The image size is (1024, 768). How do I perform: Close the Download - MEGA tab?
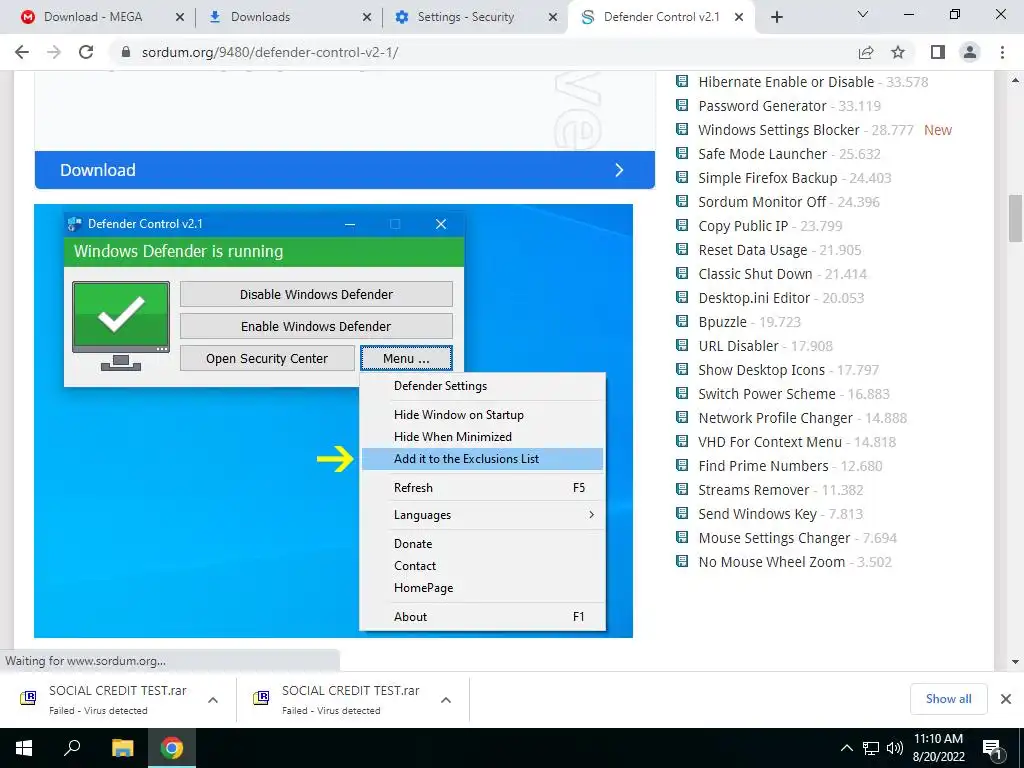point(180,17)
